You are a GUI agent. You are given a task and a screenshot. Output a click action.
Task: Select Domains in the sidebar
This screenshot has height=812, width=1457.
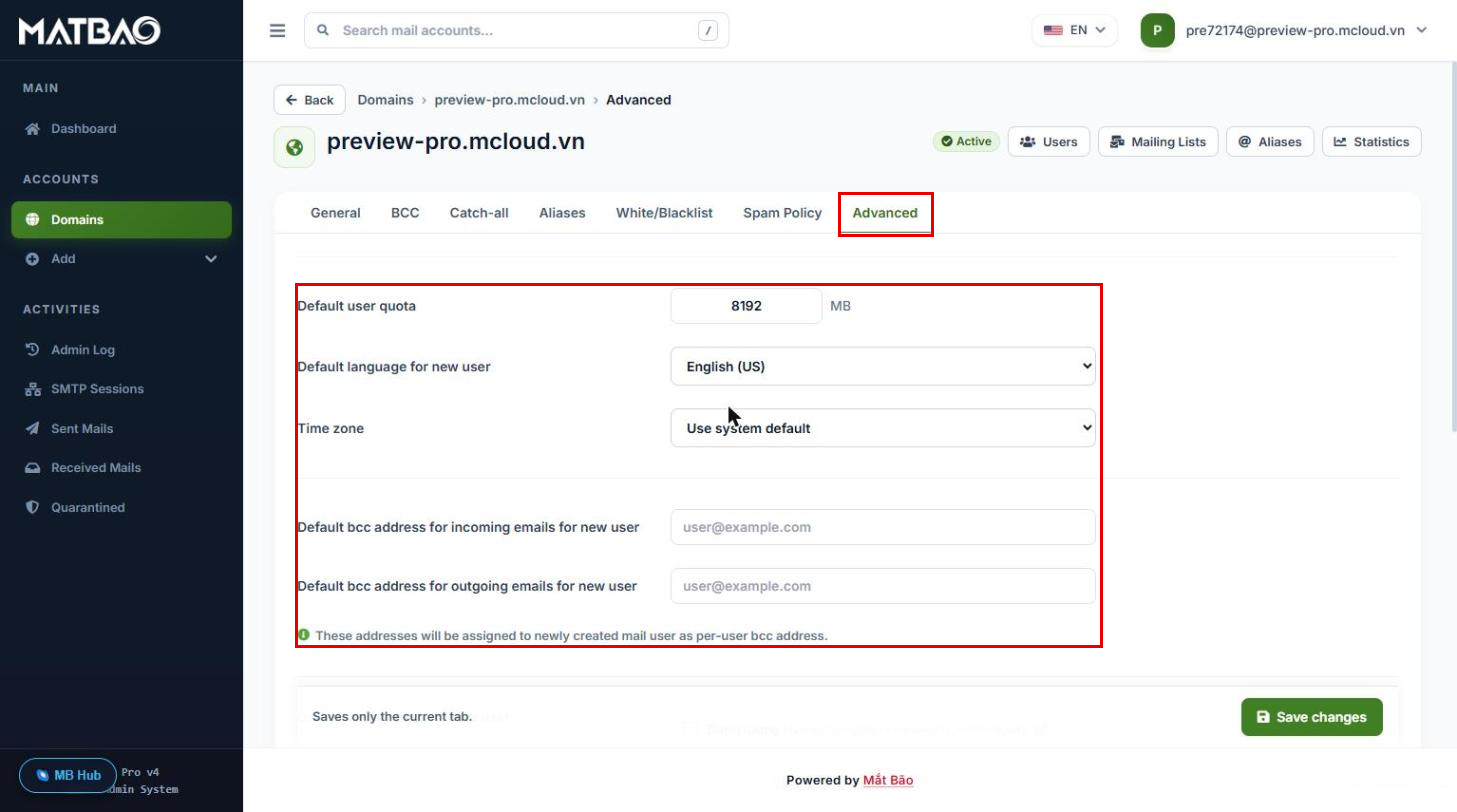tap(121, 220)
